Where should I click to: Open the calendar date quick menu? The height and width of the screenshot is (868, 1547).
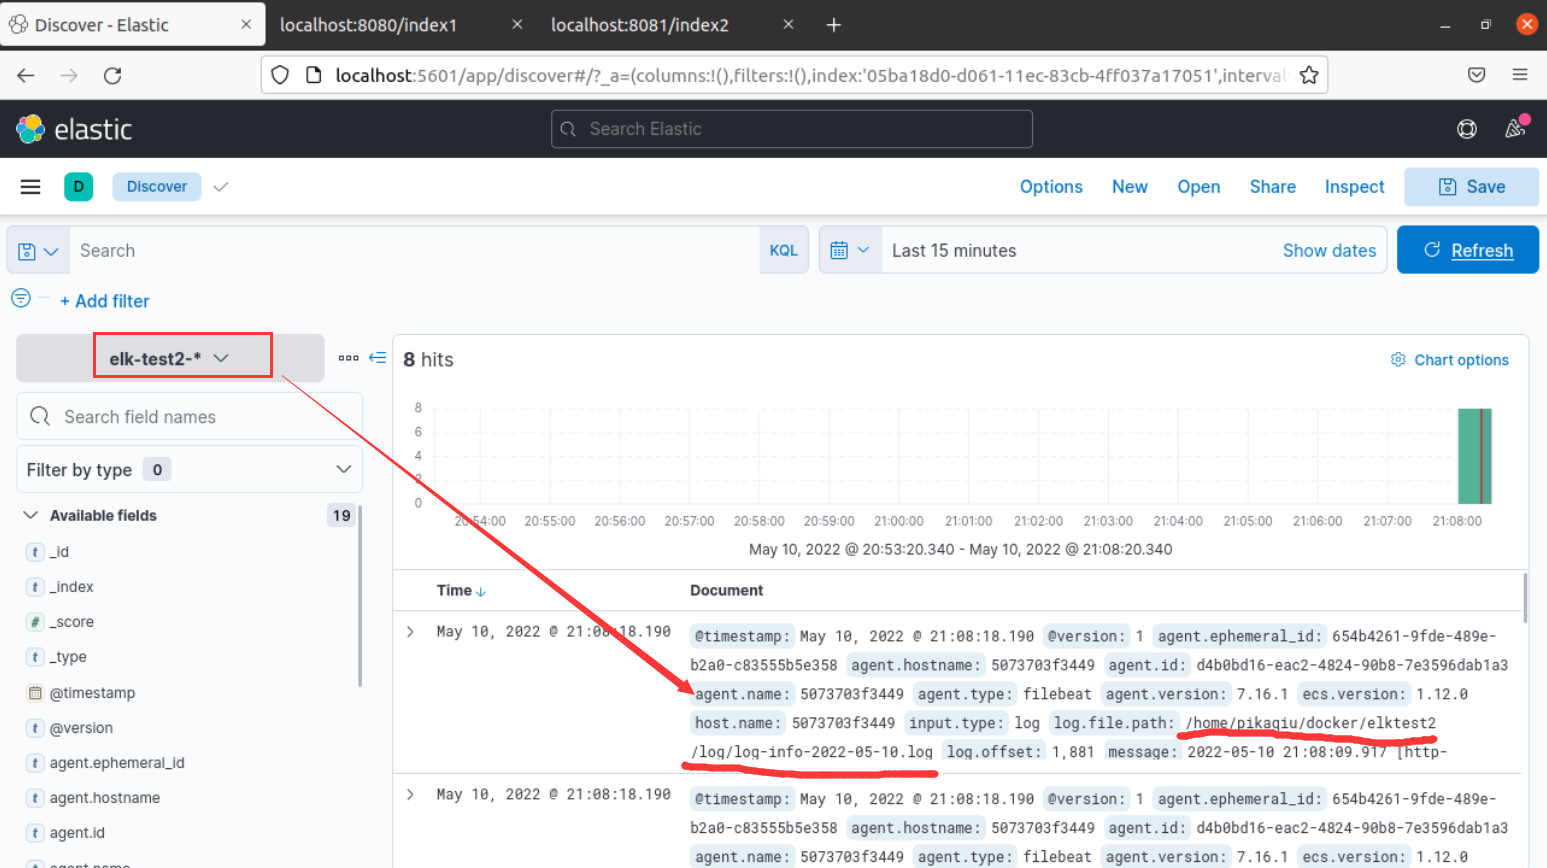pos(850,250)
